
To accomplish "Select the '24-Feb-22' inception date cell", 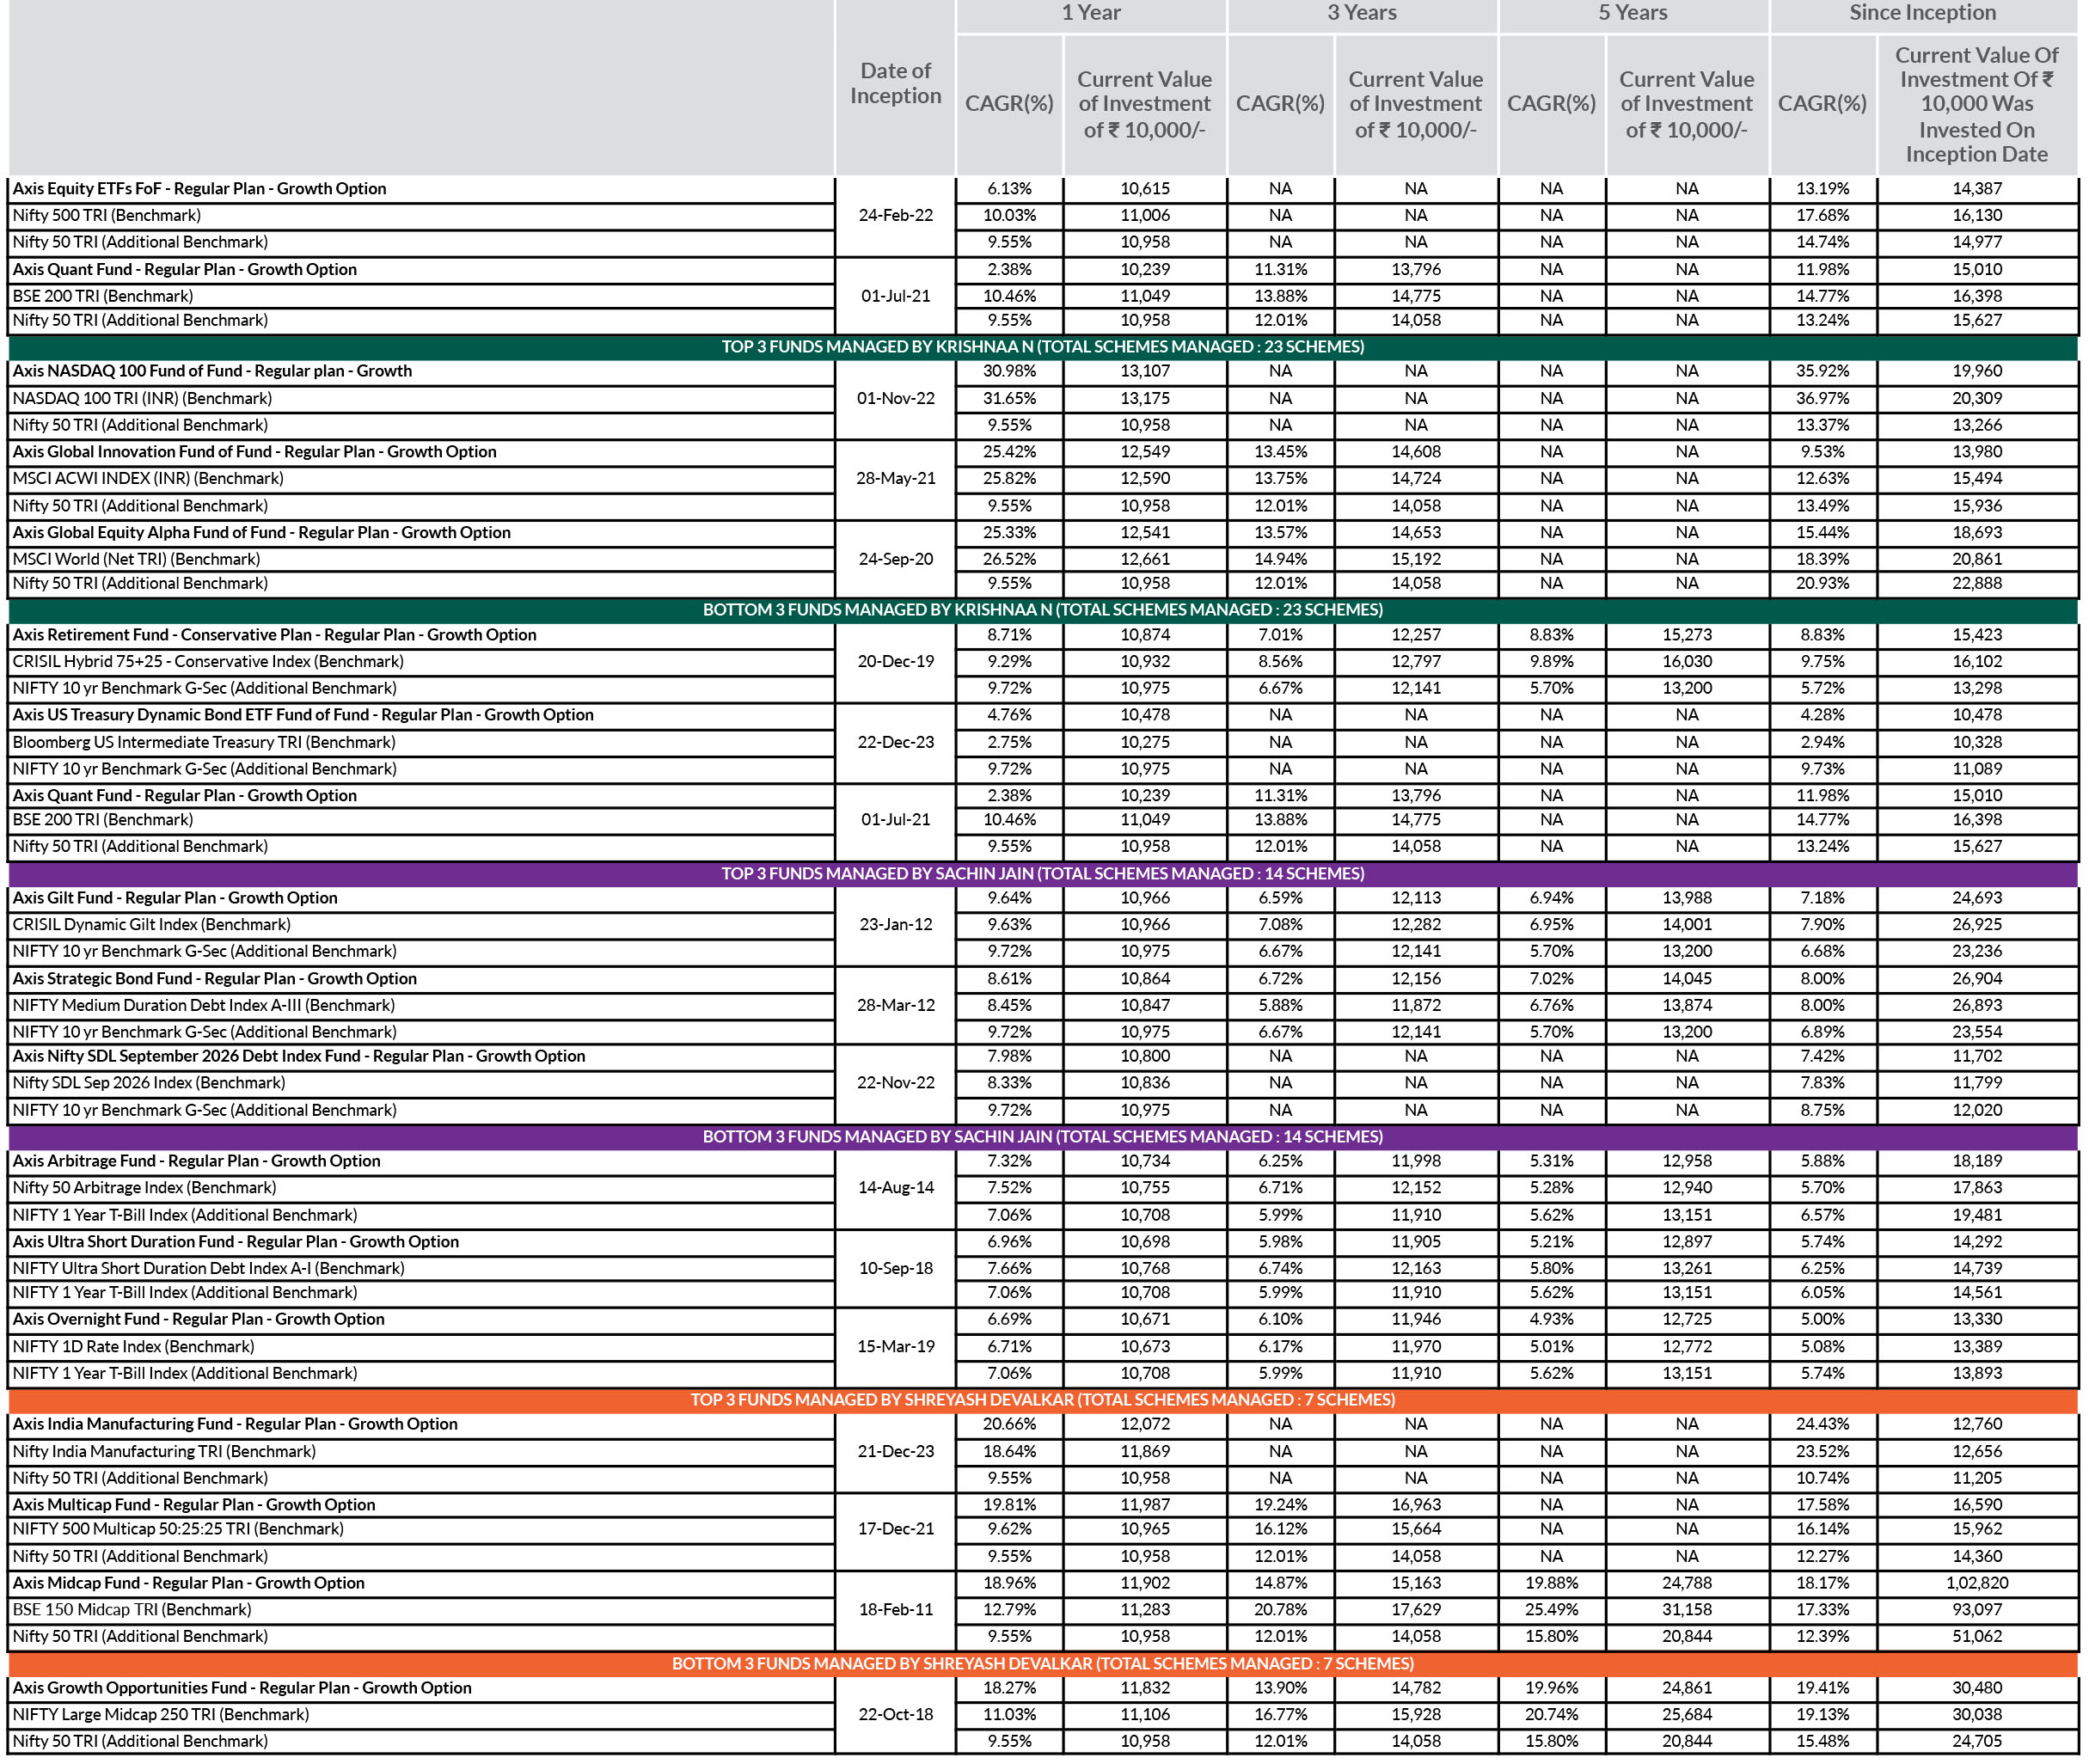I will pyautogui.click(x=895, y=216).
